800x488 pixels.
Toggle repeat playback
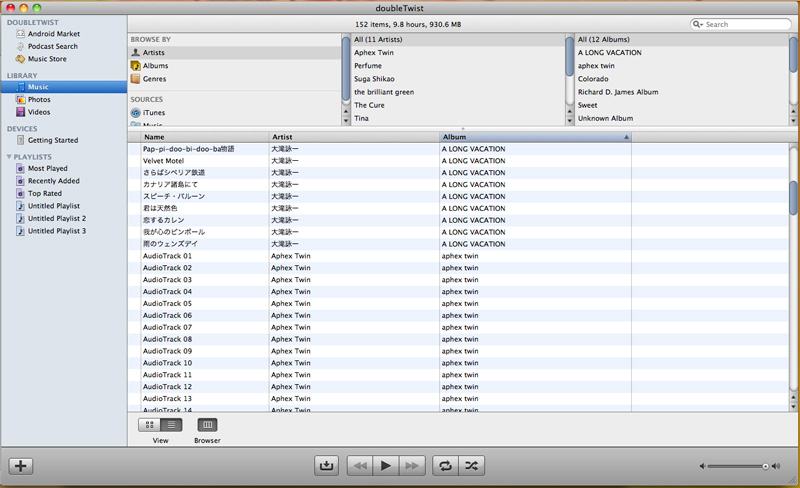(x=445, y=465)
